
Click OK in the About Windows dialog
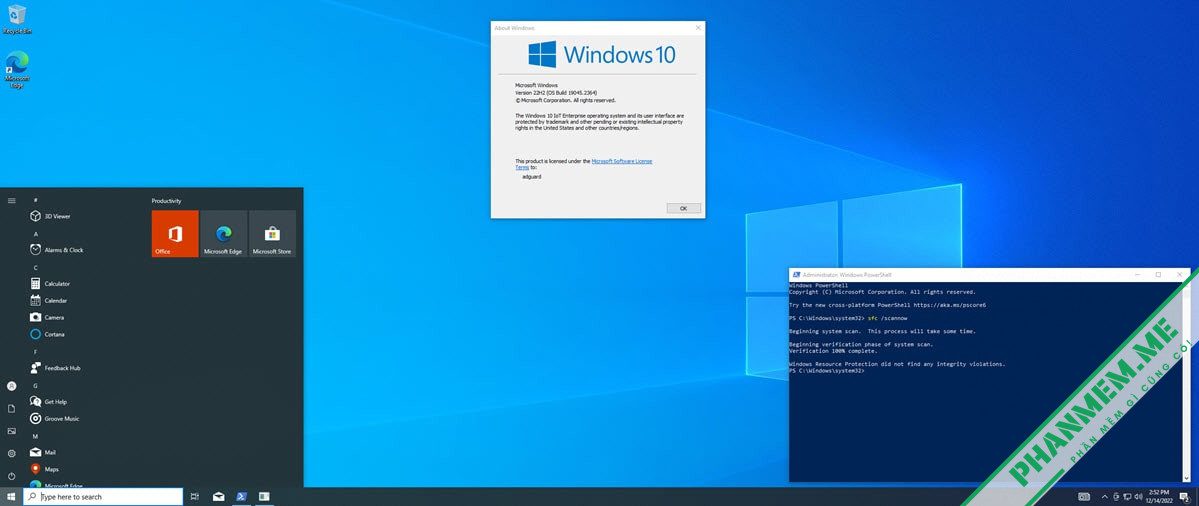(683, 208)
